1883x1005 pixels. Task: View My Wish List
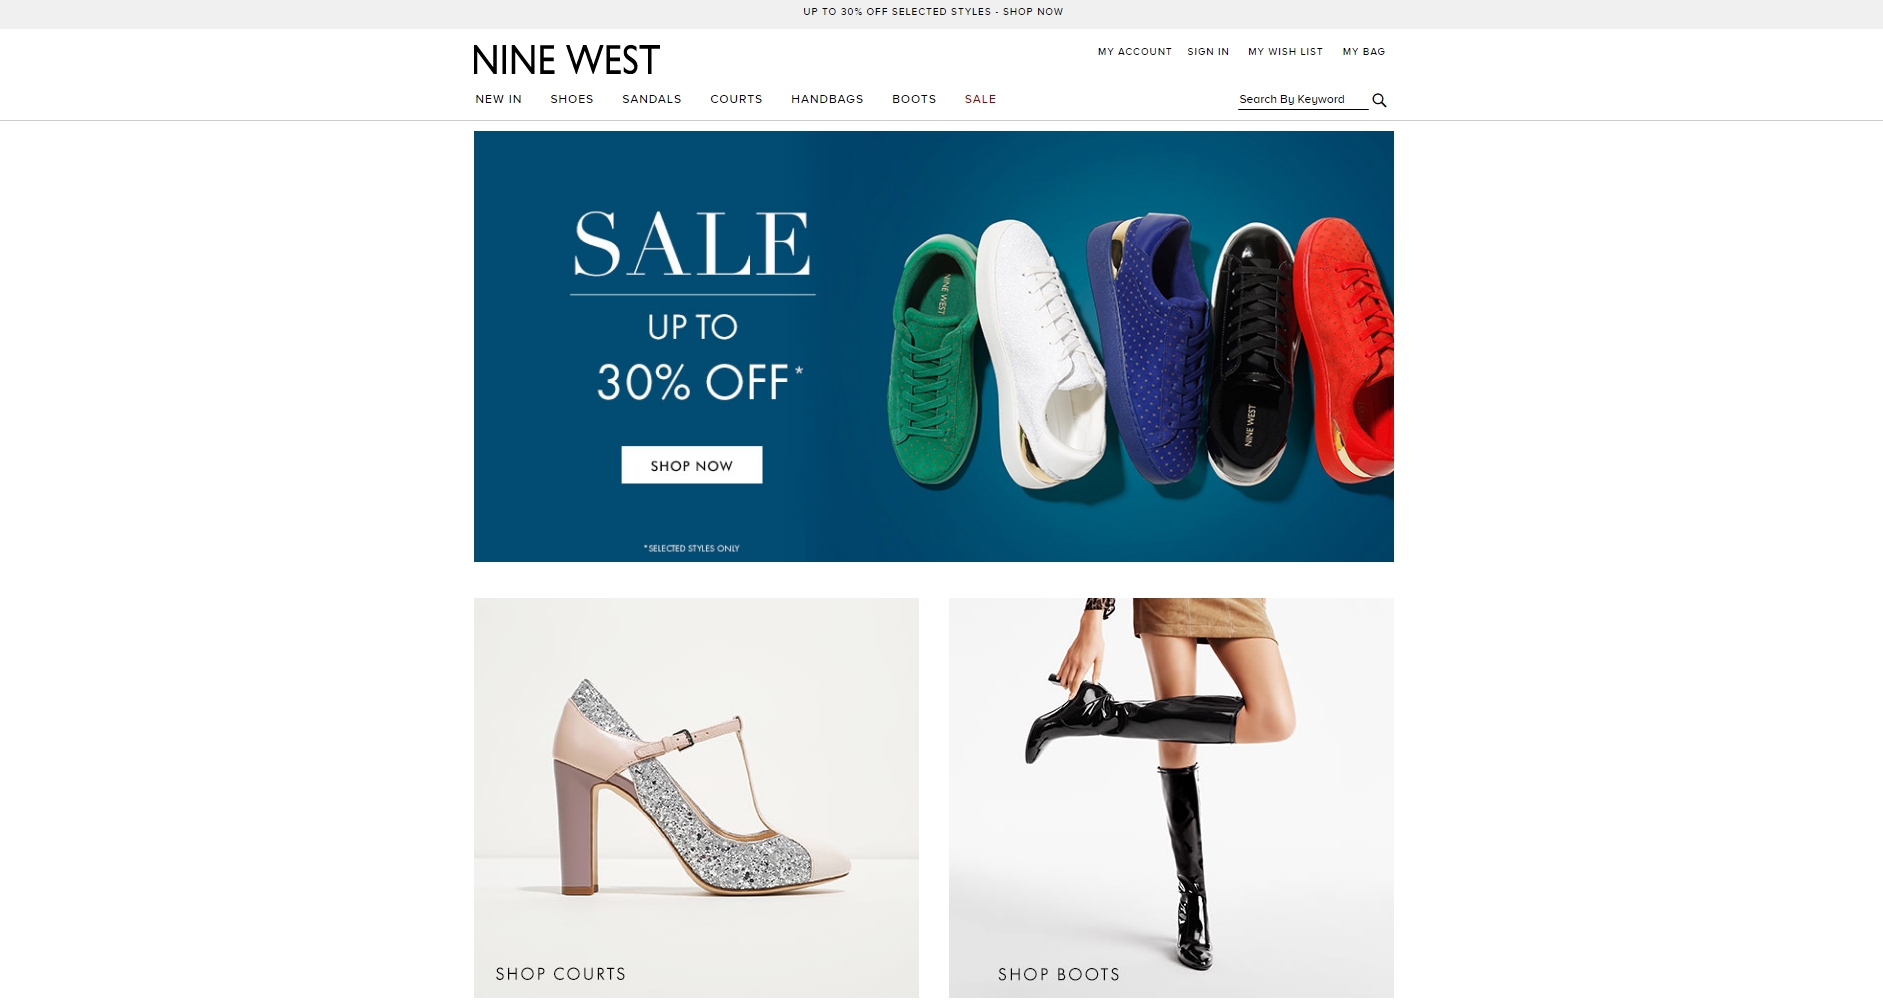pos(1285,52)
